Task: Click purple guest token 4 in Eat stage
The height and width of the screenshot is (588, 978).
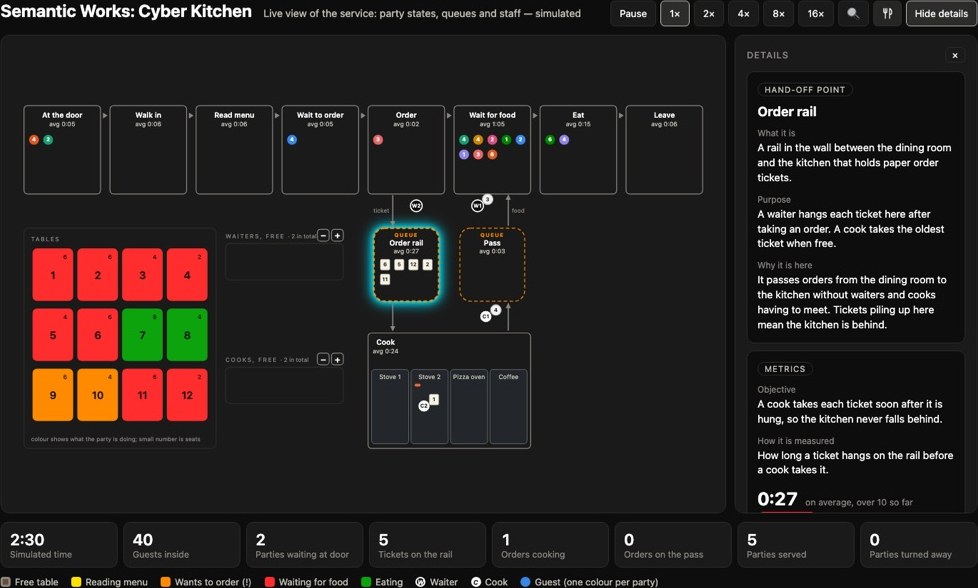Action: pos(564,140)
